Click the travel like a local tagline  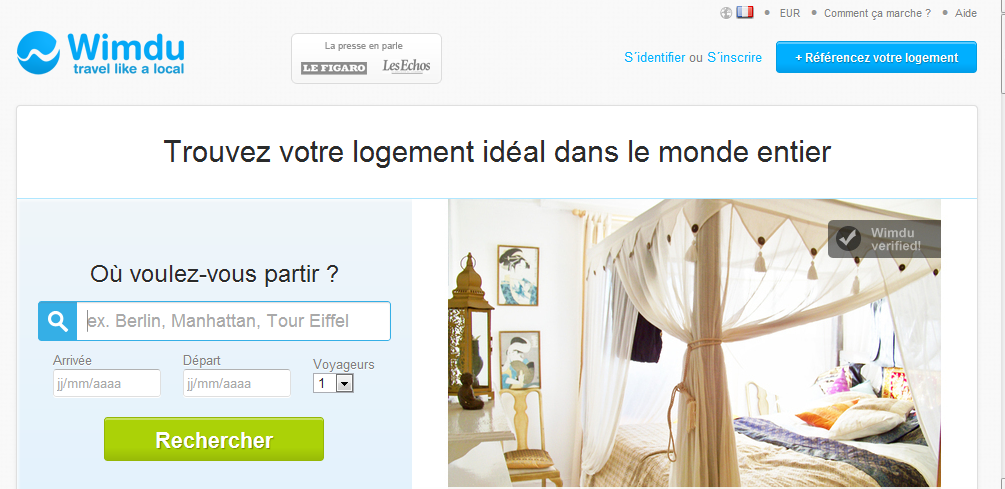point(129,69)
